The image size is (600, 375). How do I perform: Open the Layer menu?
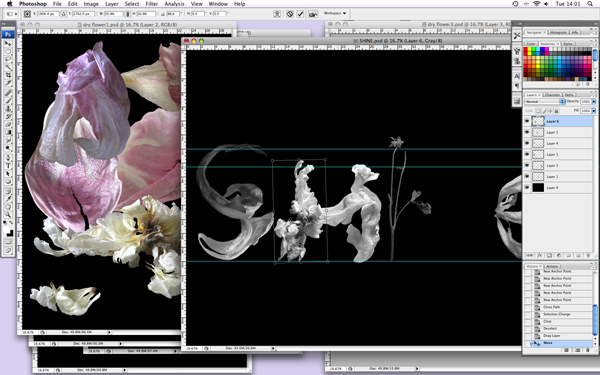click(x=111, y=4)
